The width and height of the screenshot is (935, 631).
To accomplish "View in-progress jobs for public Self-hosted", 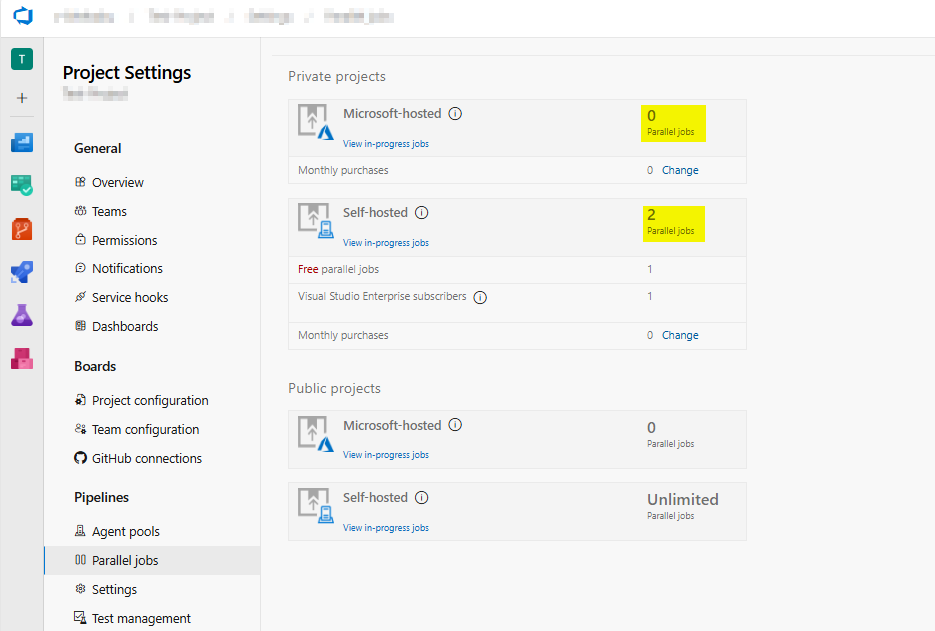I will [x=386, y=528].
